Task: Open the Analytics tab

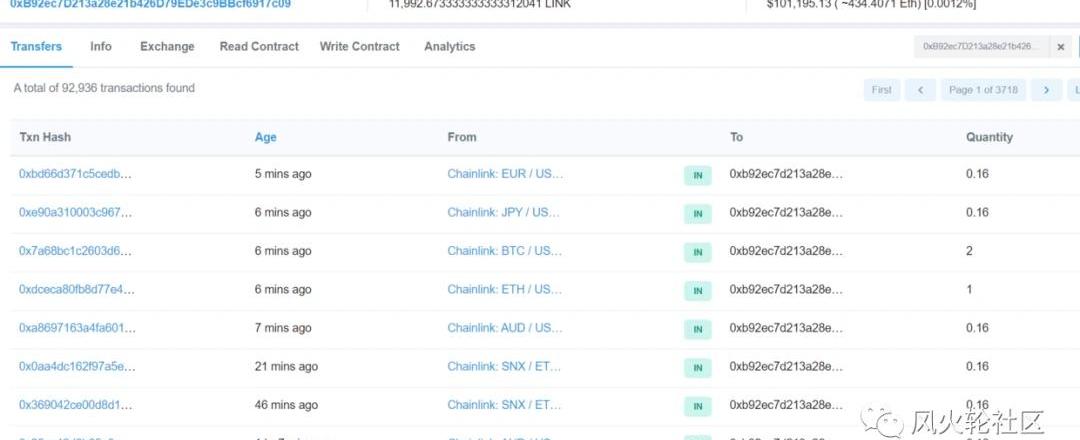Action: 449,47
